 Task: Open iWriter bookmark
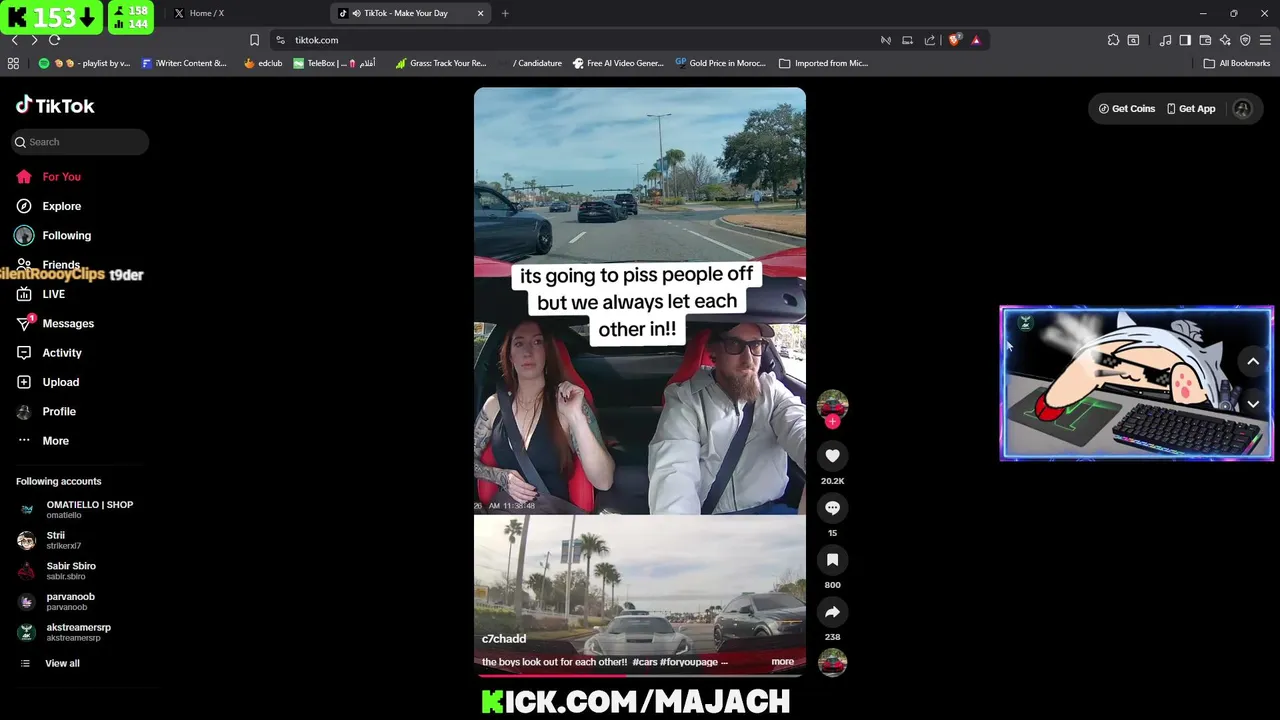click(x=184, y=63)
